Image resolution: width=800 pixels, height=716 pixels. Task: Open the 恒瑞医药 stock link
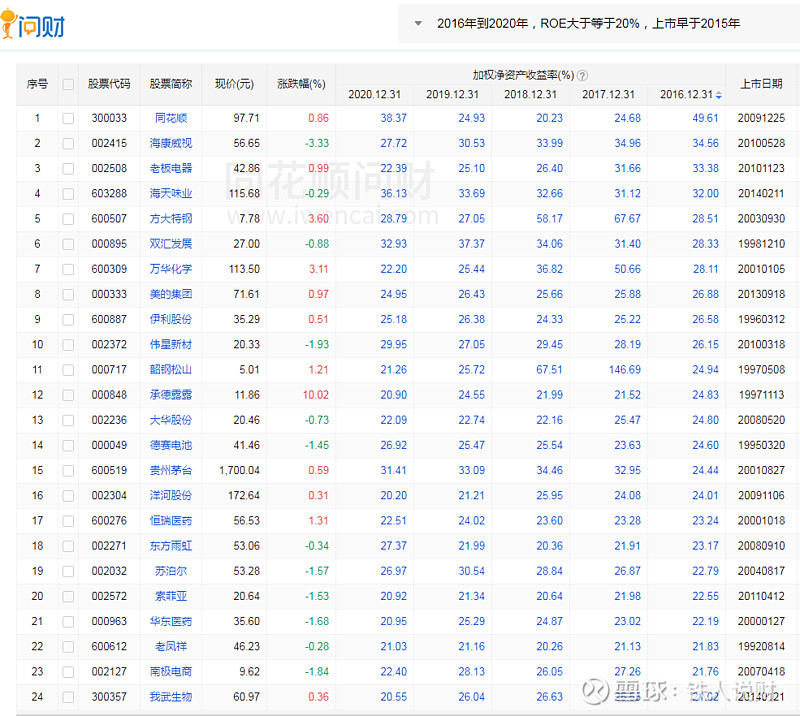pos(171,520)
